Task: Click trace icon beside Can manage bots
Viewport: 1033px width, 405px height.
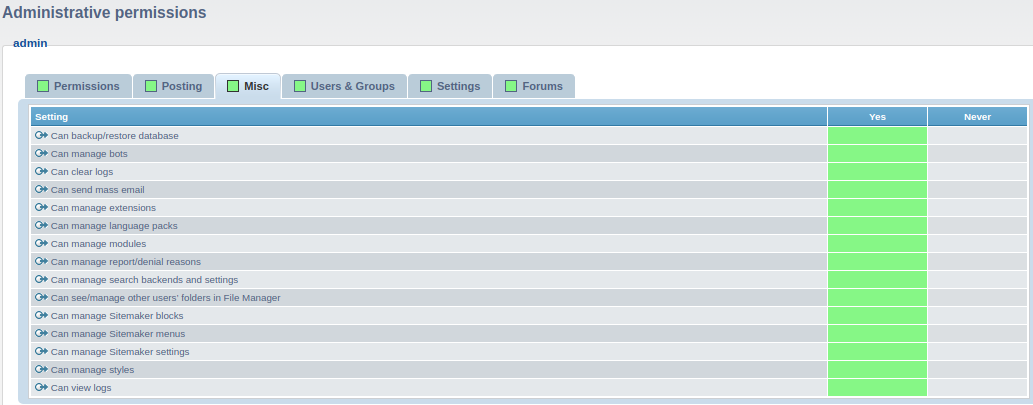Action: pyautogui.click(x=42, y=153)
